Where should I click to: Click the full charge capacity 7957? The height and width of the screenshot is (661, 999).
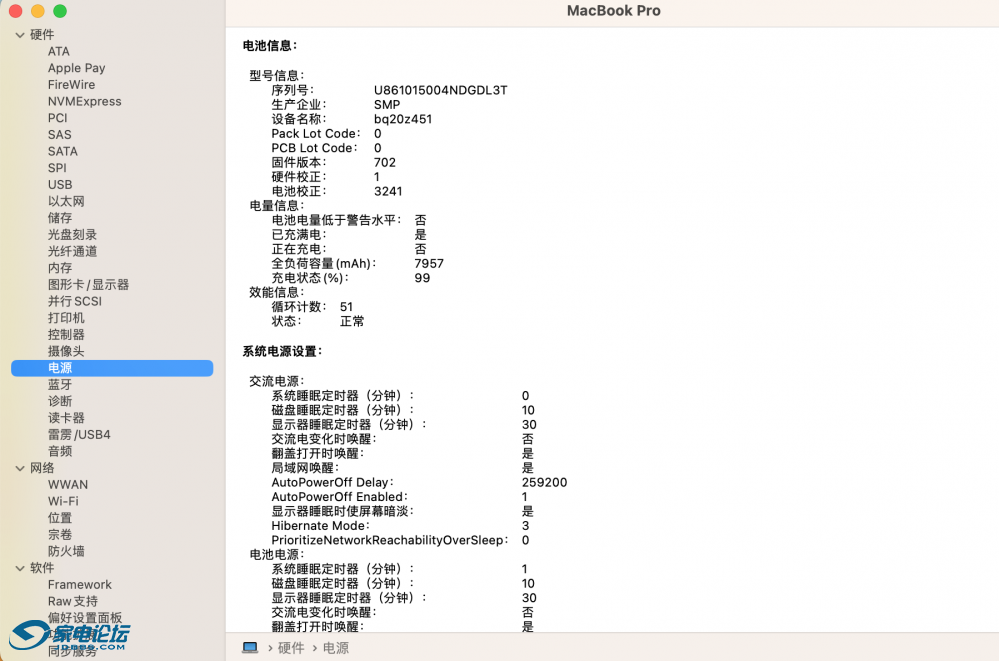429,263
